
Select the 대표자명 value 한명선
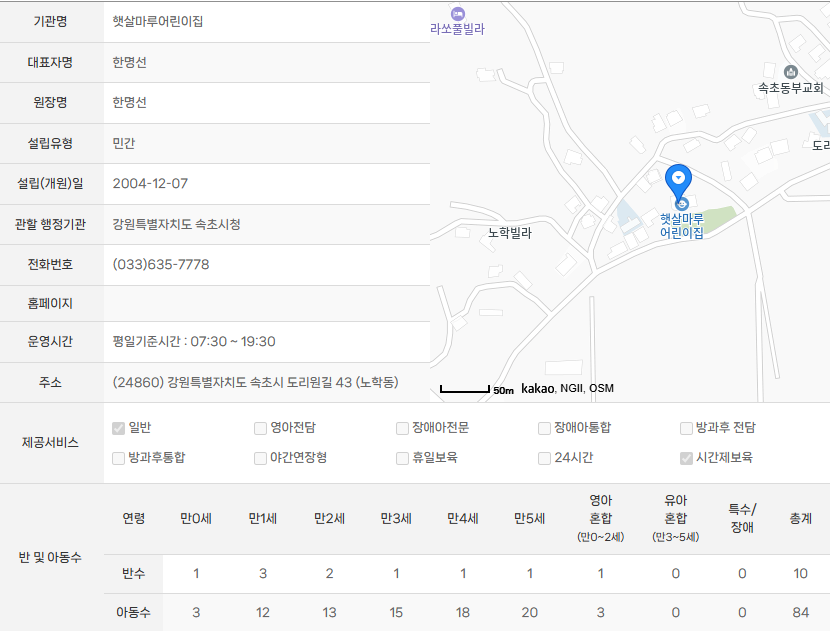pos(130,62)
